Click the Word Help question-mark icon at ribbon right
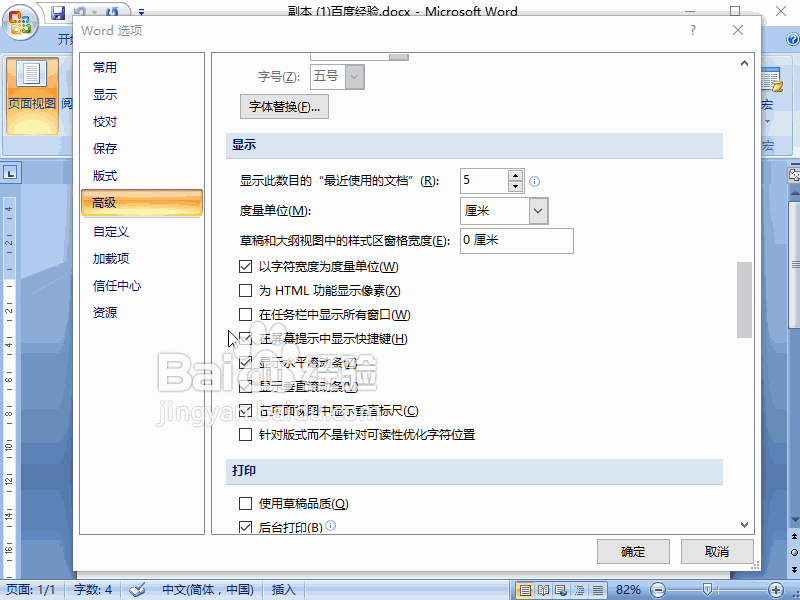Viewport: 800px width, 600px height. pyautogui.click(x=793, y=39)
